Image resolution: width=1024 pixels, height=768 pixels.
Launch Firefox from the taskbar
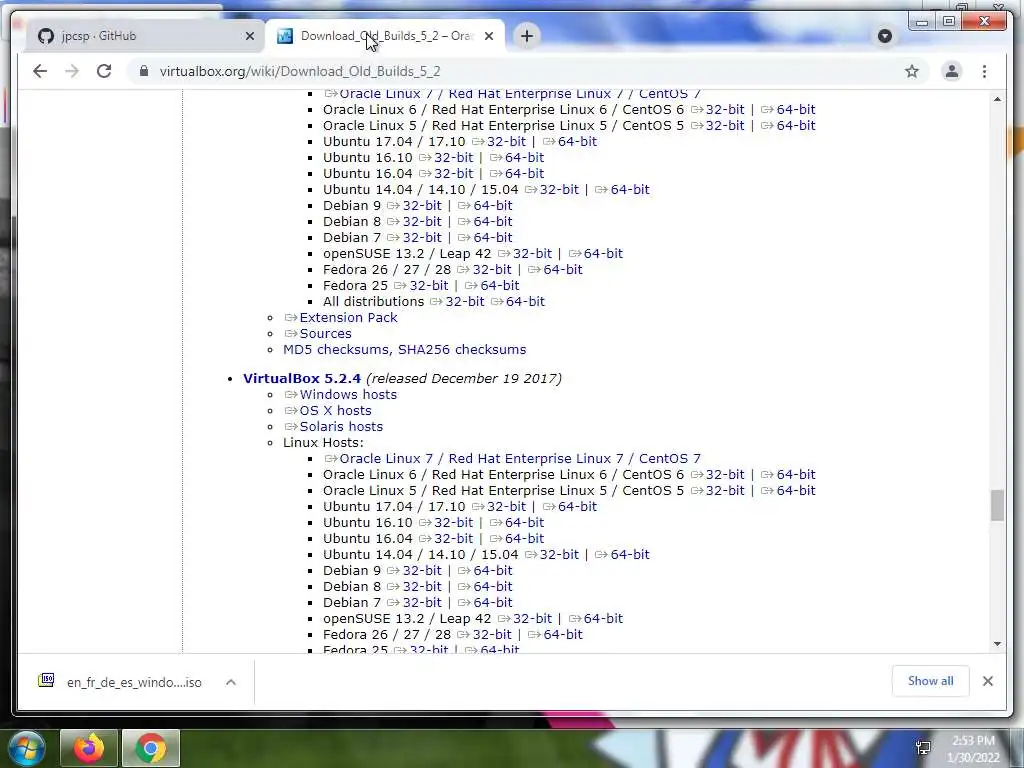click(89, 748)
